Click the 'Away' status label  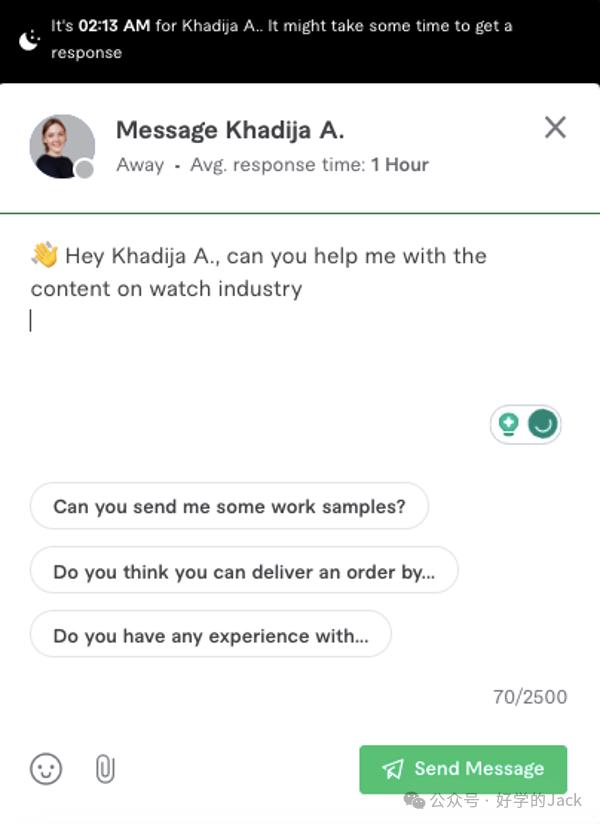point(140,165)
